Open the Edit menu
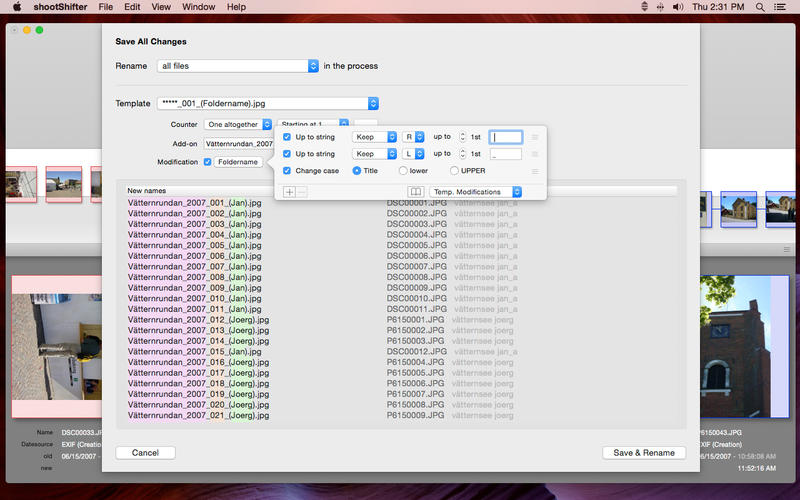 (x=132, y=7)
